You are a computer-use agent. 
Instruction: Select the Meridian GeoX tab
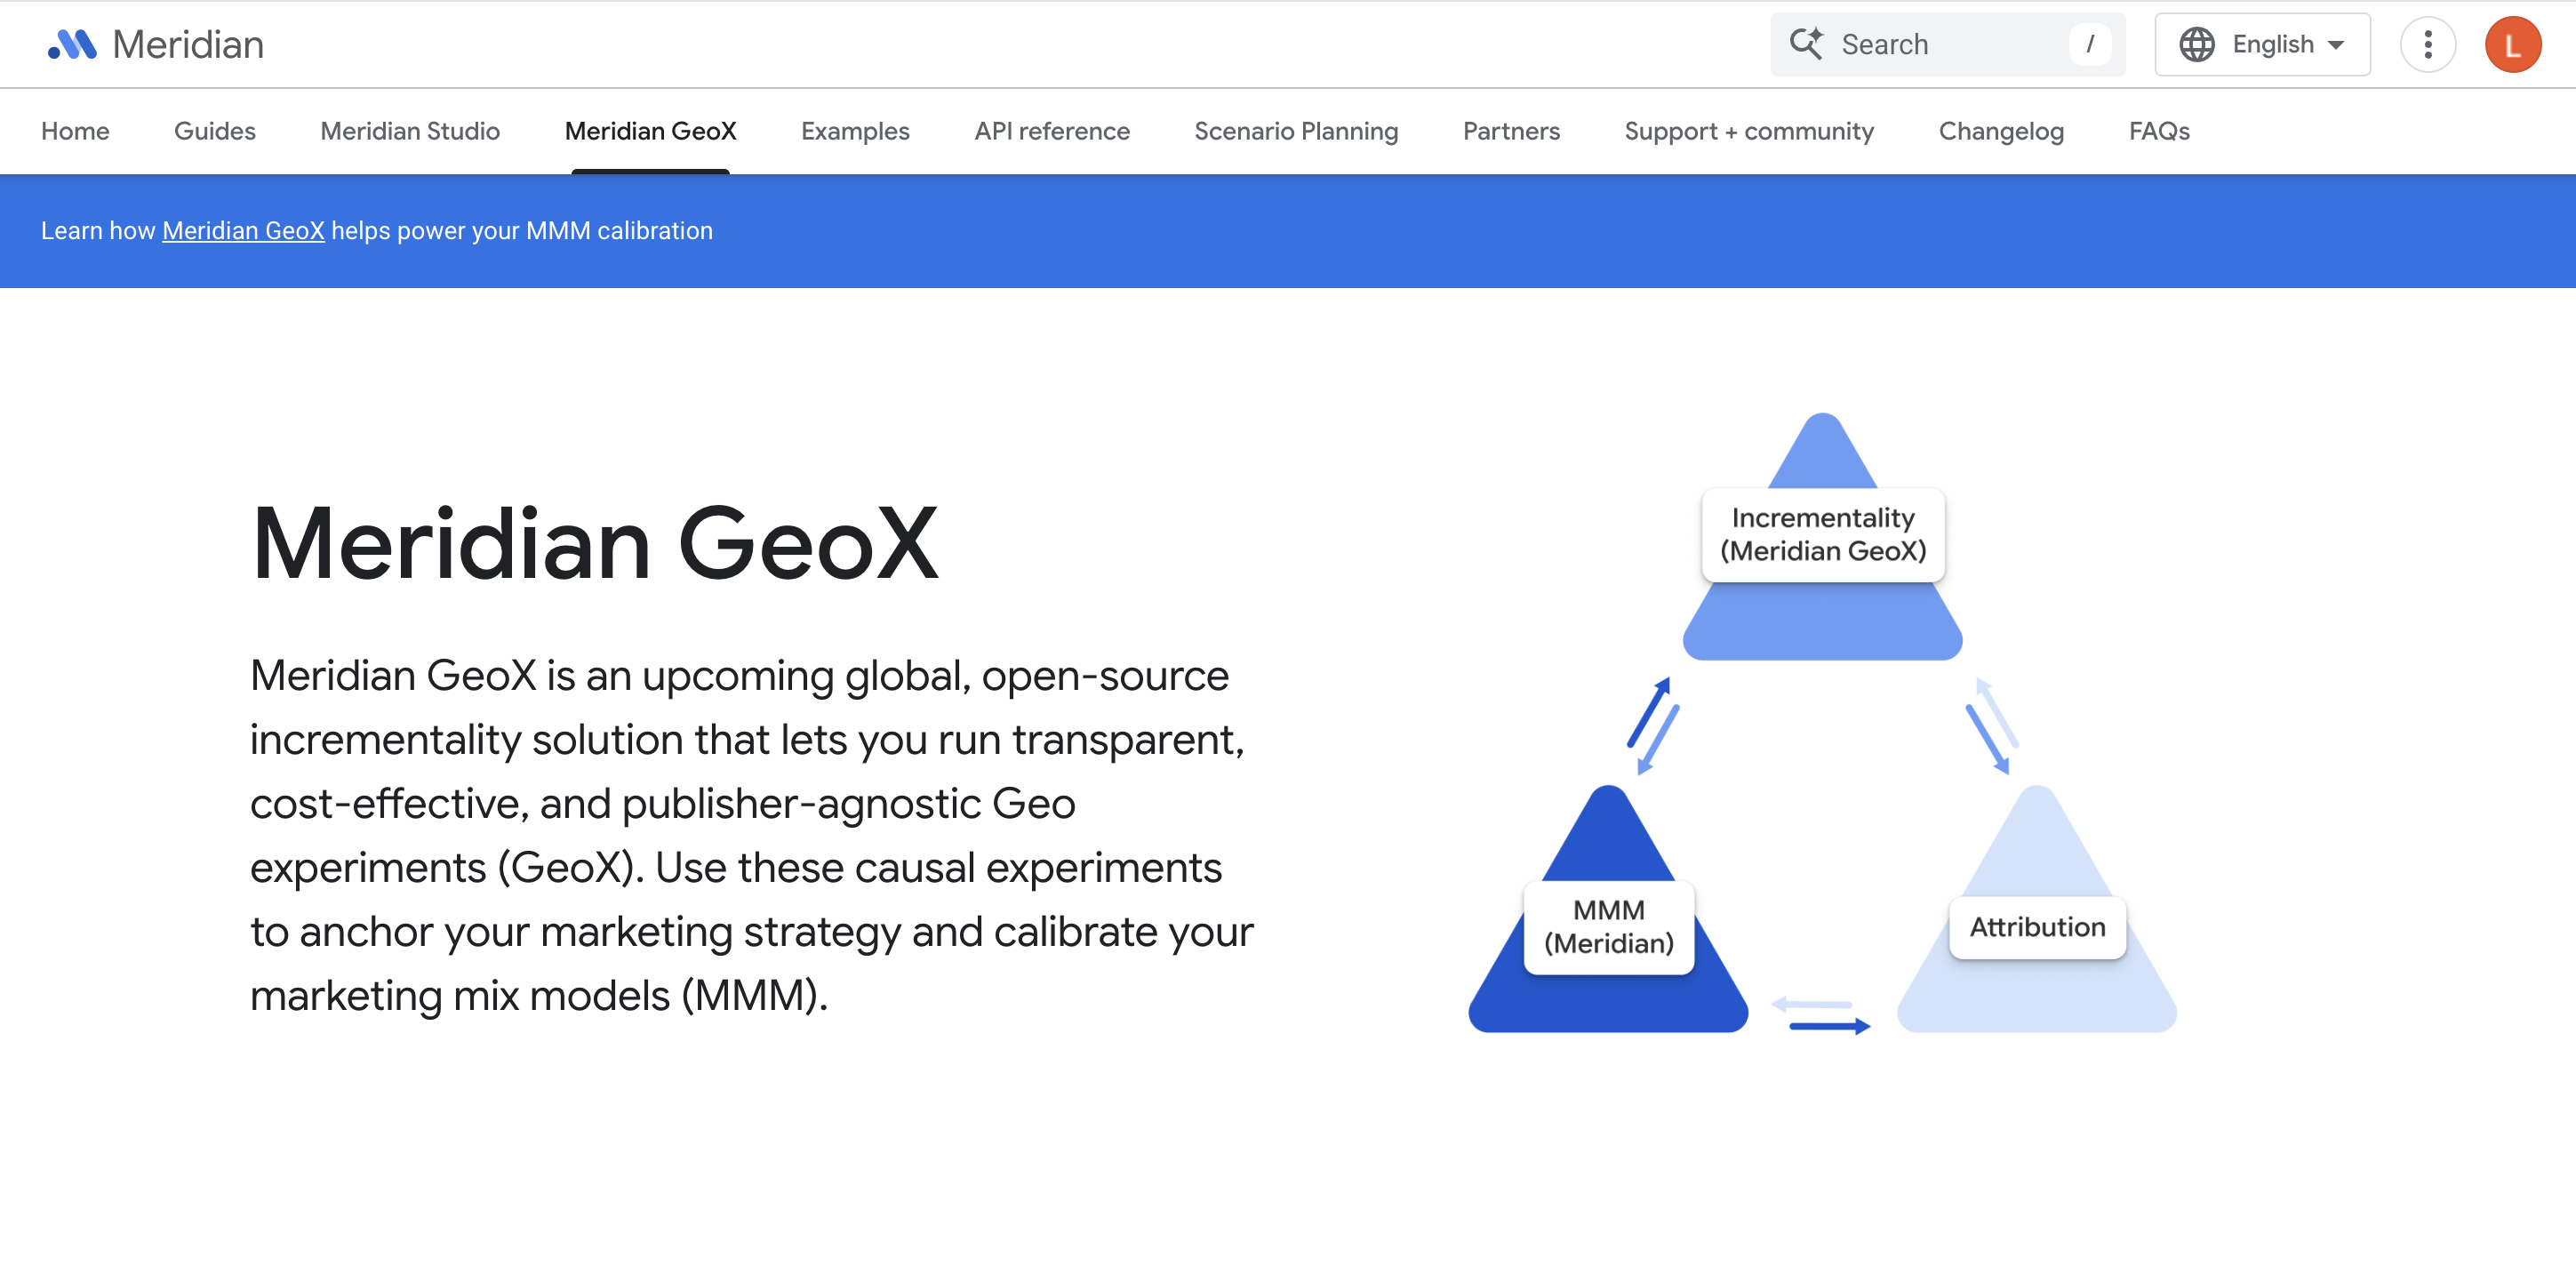pyautogui.click(x=650, y=131)
